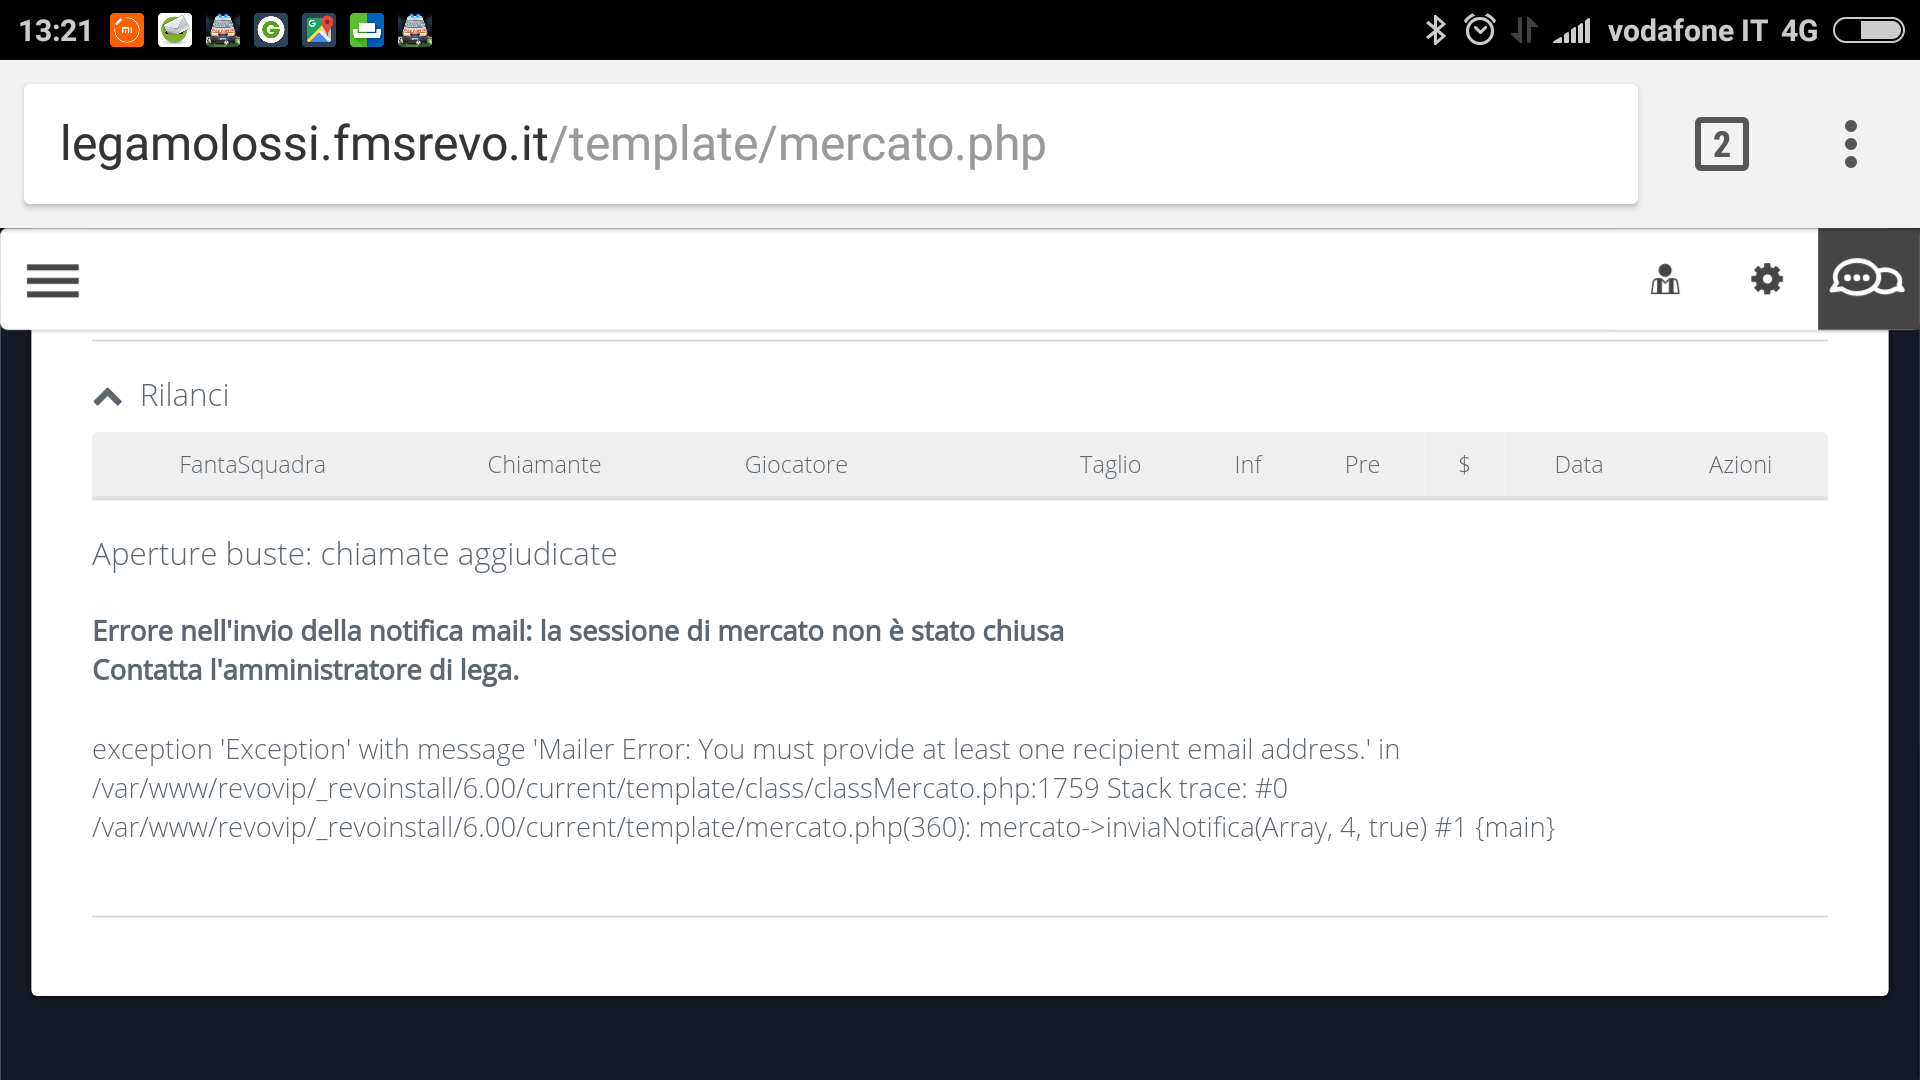
Task: Click the three-dot browser menu
Action: 1853,142
